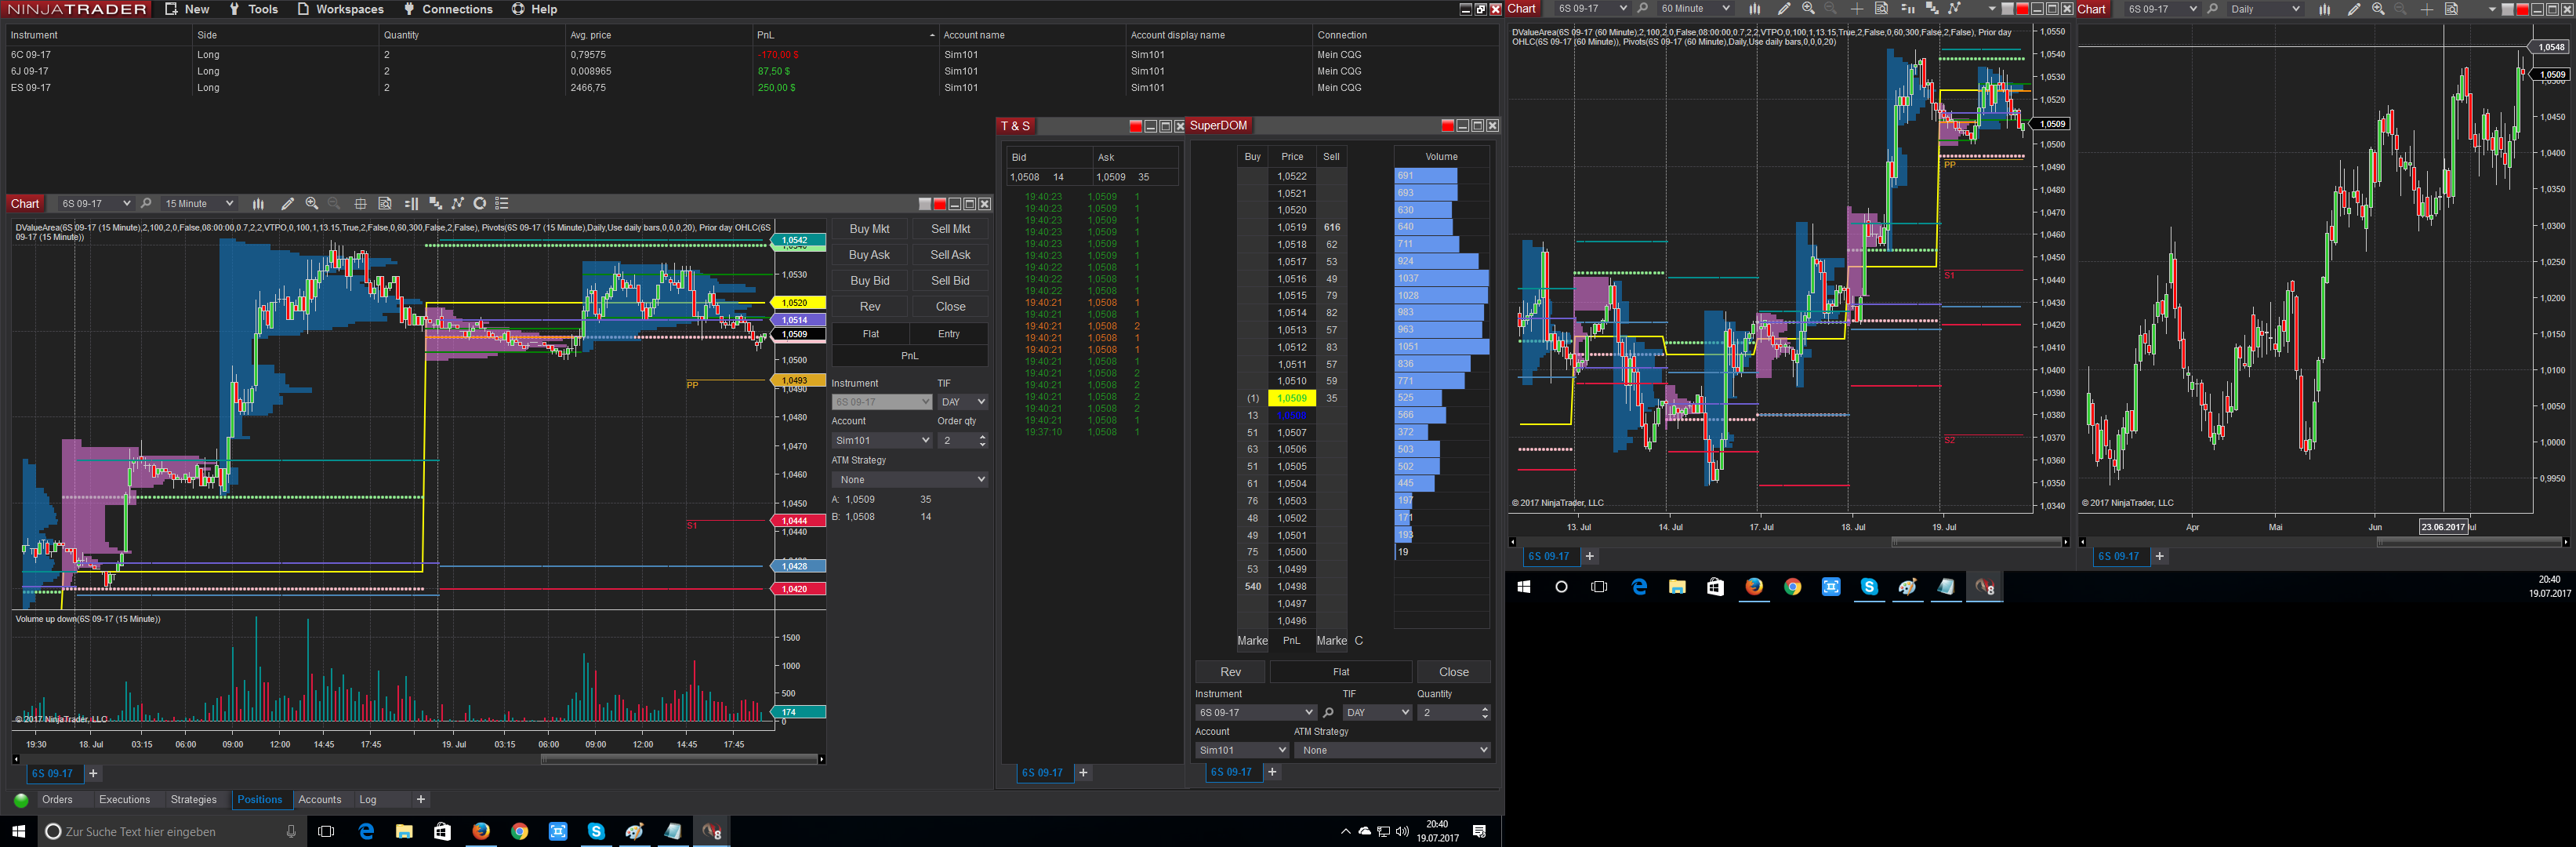Open the 15 Minute interval dropdown
Image resolution: width=2576 pixels, height=847 pixels.
coord(199,204)
